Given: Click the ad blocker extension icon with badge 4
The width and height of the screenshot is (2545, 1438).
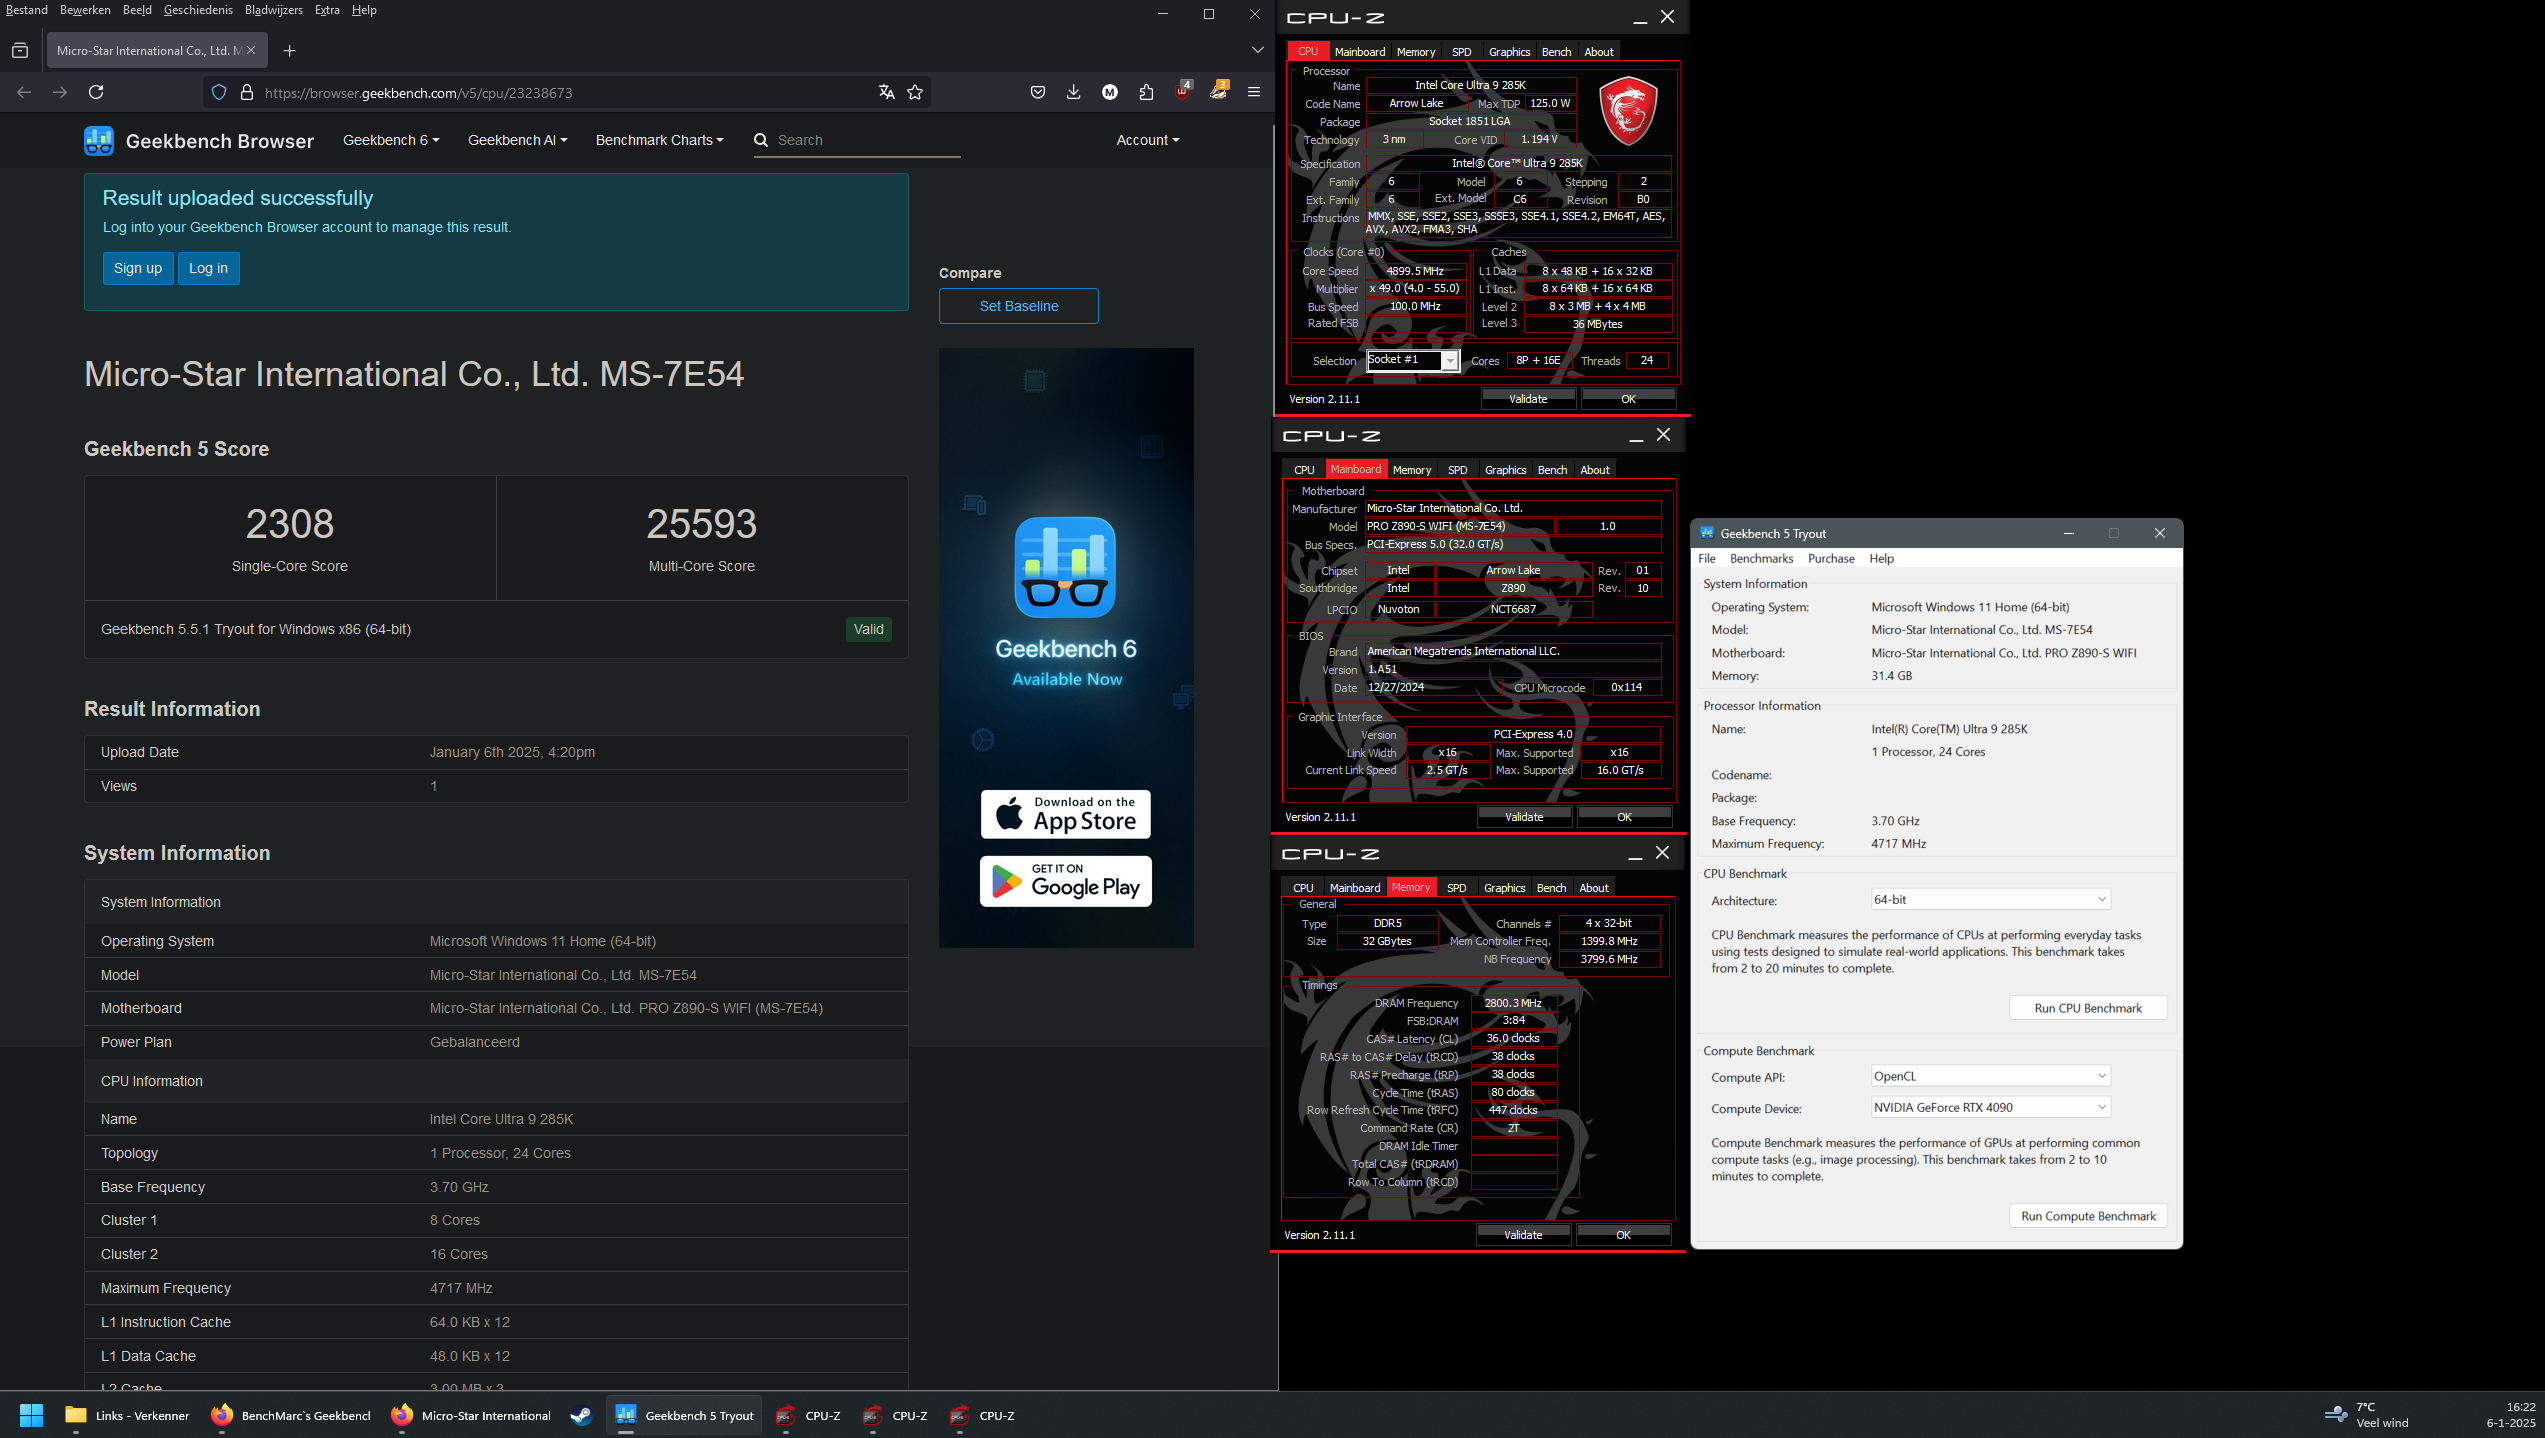Looking at the screenshot, I should 1183,92.
